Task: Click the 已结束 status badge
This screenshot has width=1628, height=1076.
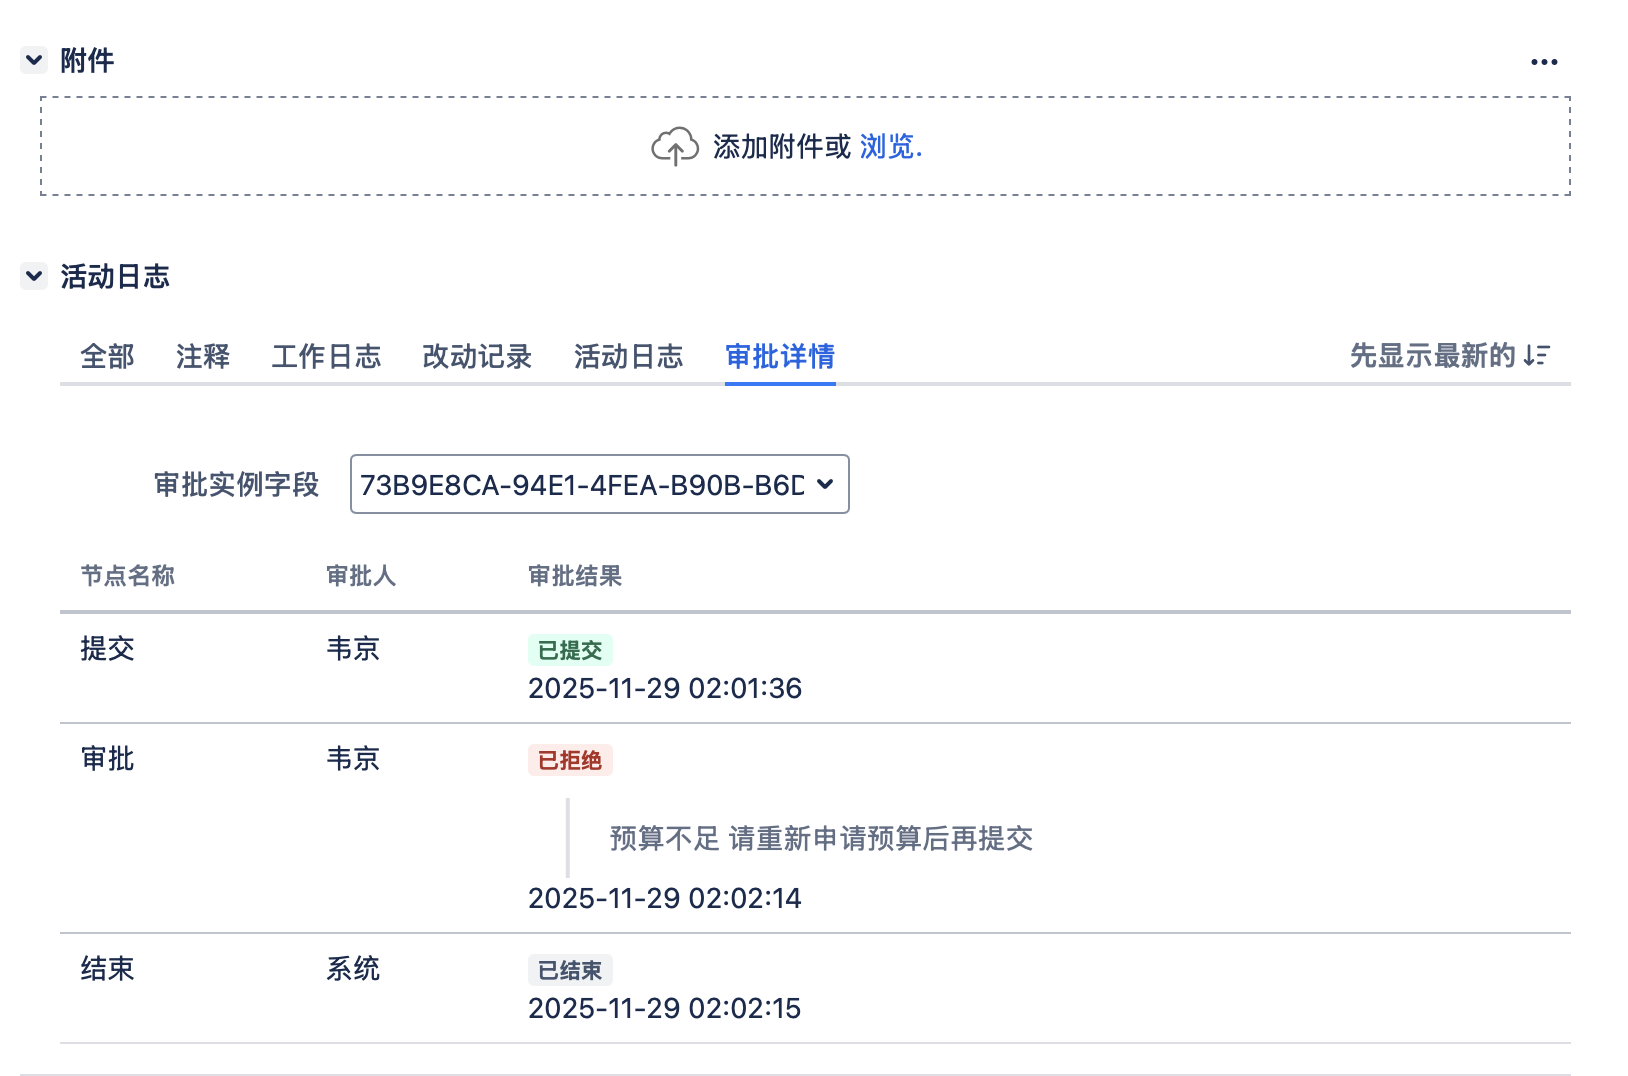Action: point(570,970)
